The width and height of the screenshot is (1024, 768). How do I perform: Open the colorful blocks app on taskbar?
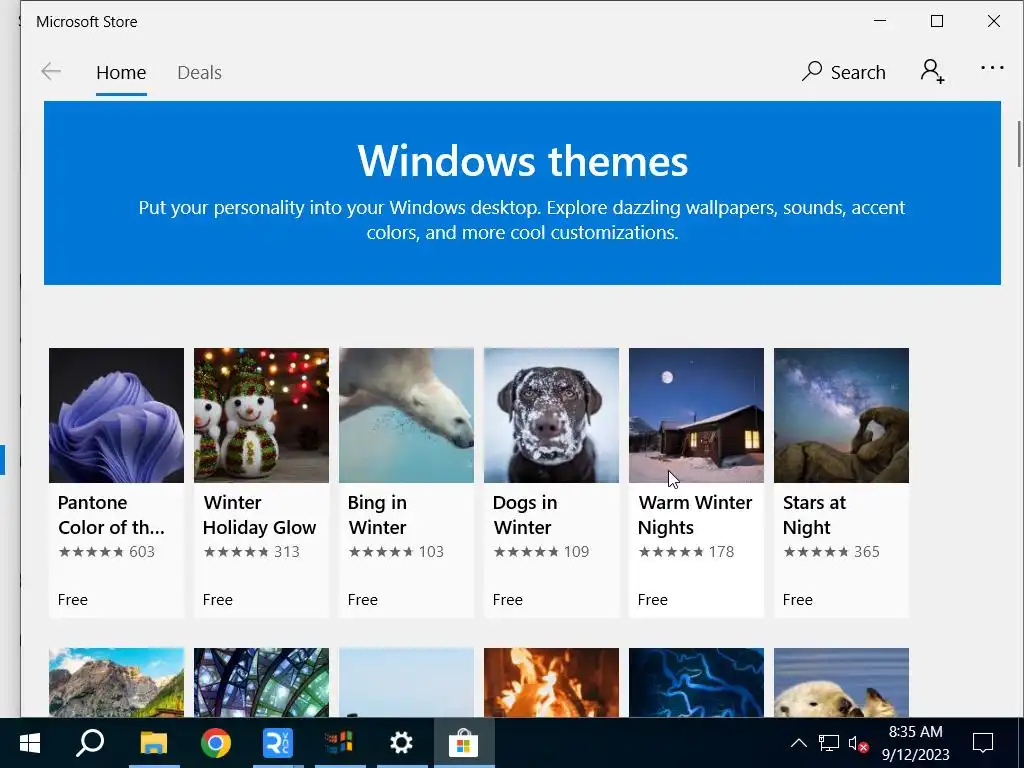point(340,743)
